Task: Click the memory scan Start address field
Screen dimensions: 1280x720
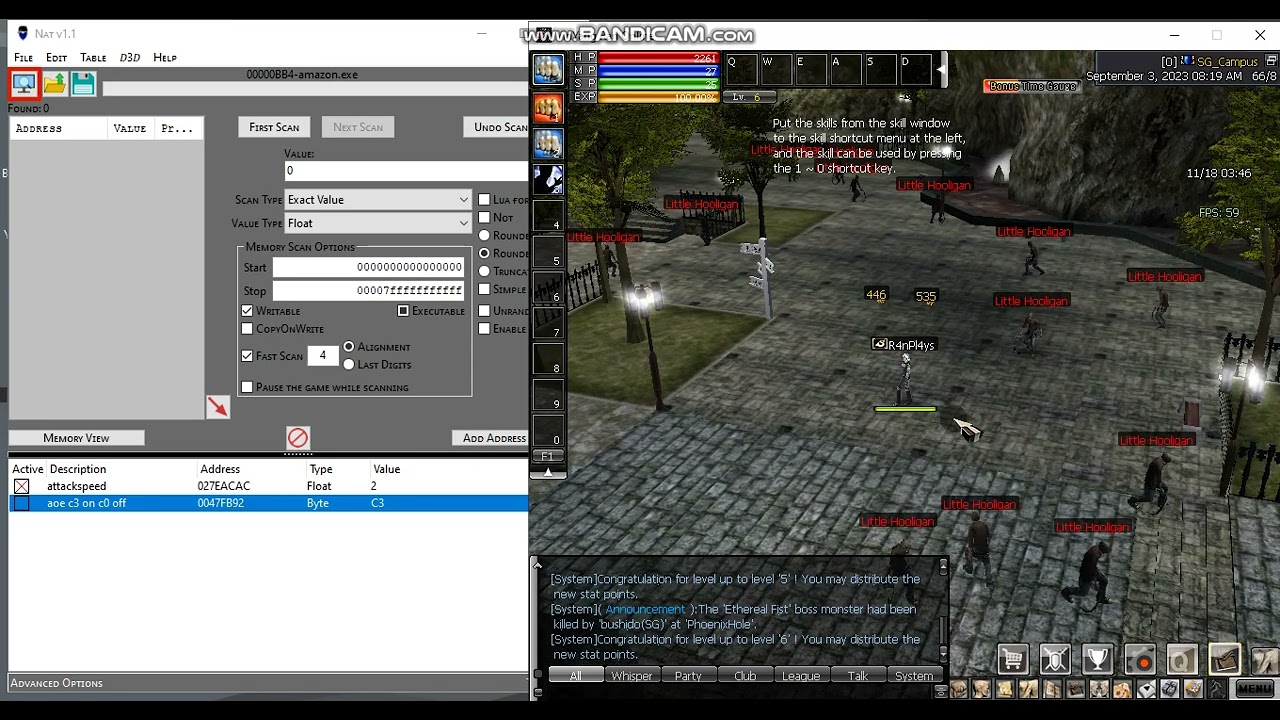Action: 368,267
